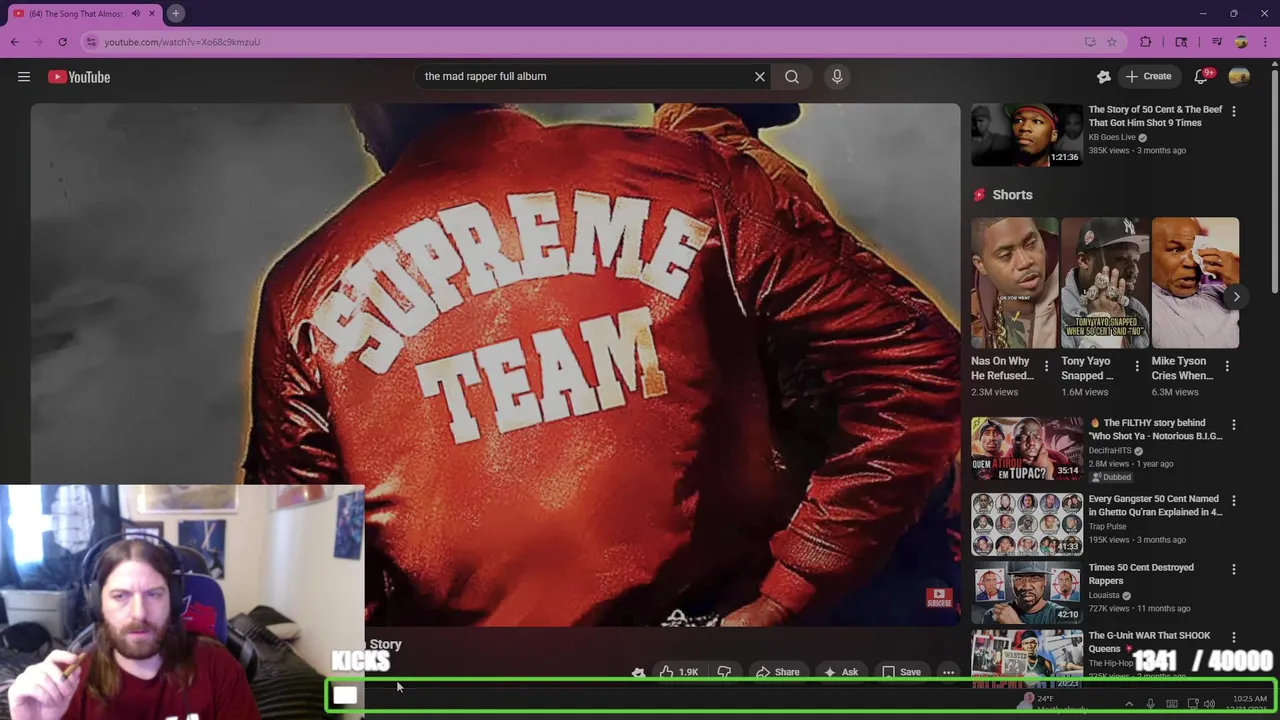This screenshot has width=1280, height=720.
Task: Open The G-Unit WAR That SHOOK Queens
Action: [1150, 642]
